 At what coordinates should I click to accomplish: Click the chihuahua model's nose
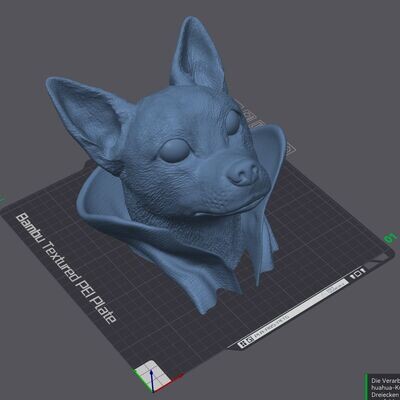coord(244,172)
